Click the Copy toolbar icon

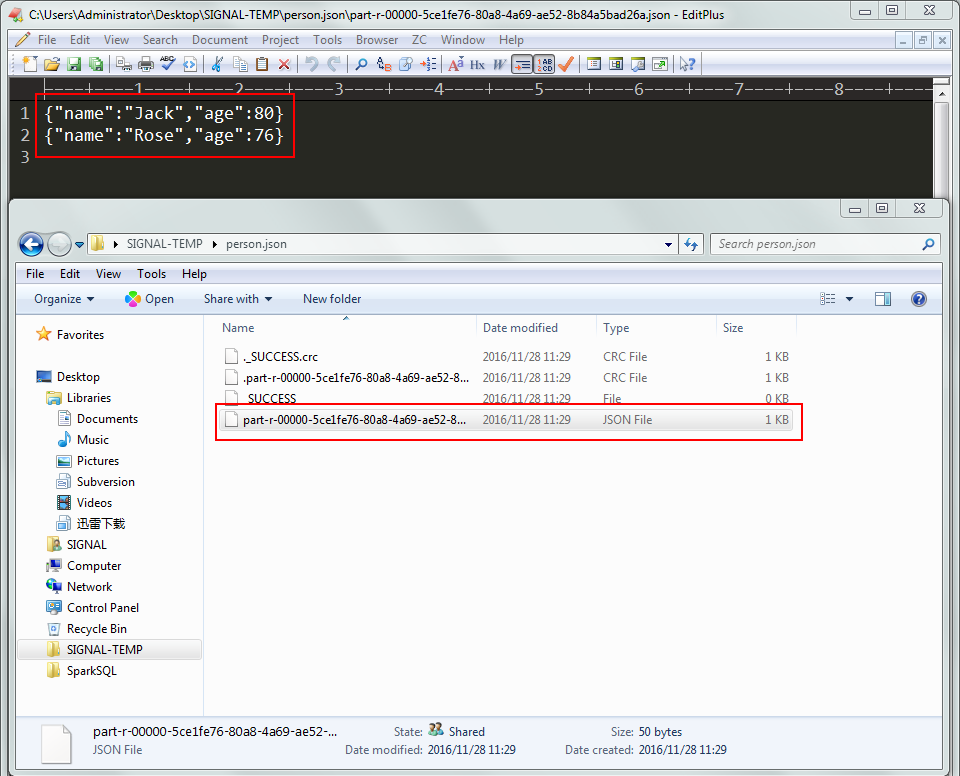click(x=240, y=64)
